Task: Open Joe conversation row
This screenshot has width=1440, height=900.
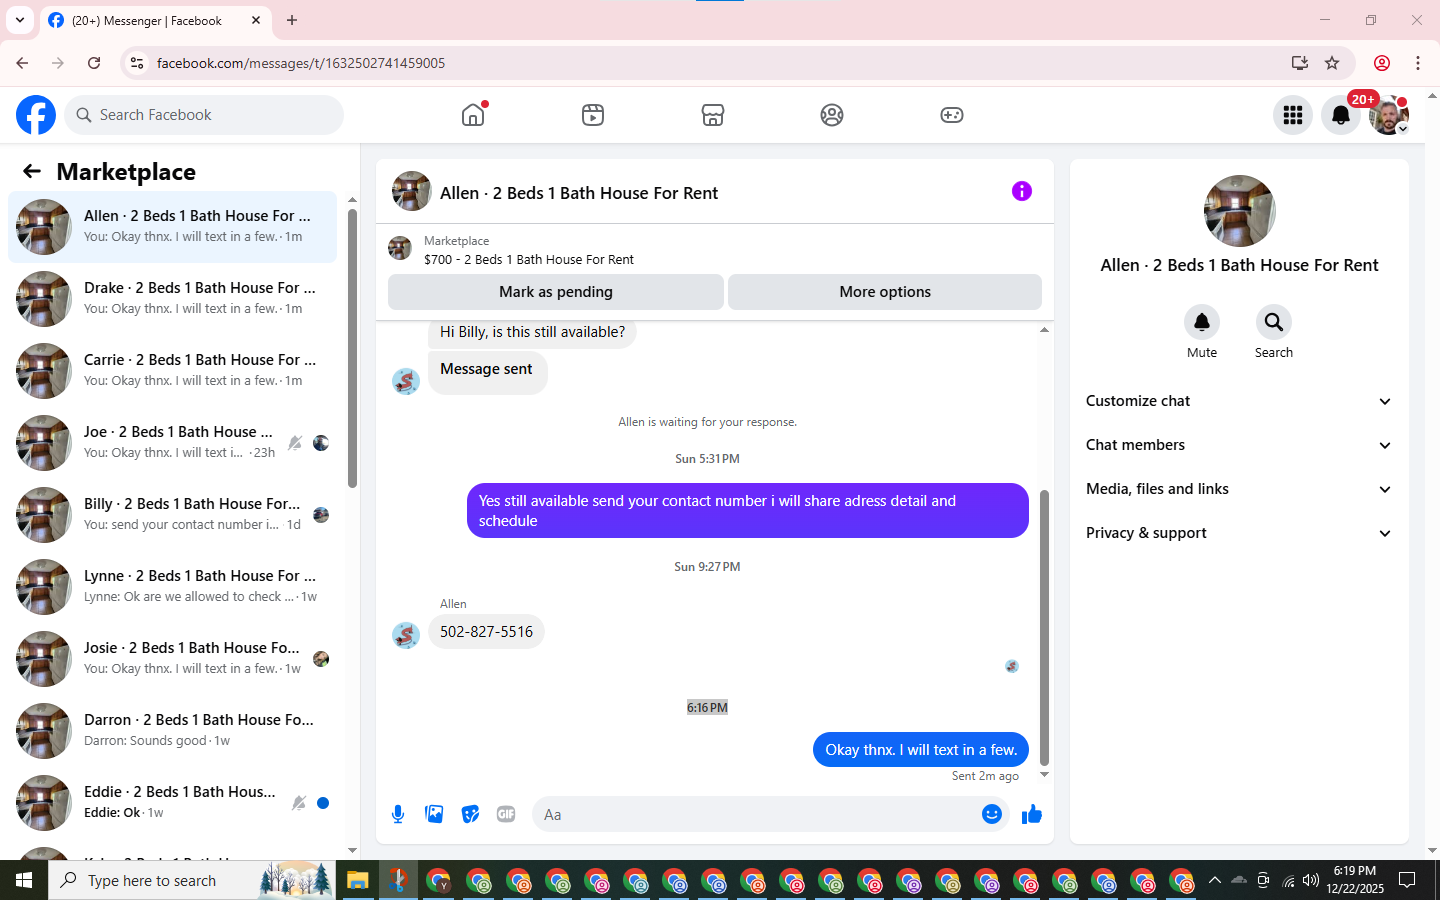Action: pos(172,443)
